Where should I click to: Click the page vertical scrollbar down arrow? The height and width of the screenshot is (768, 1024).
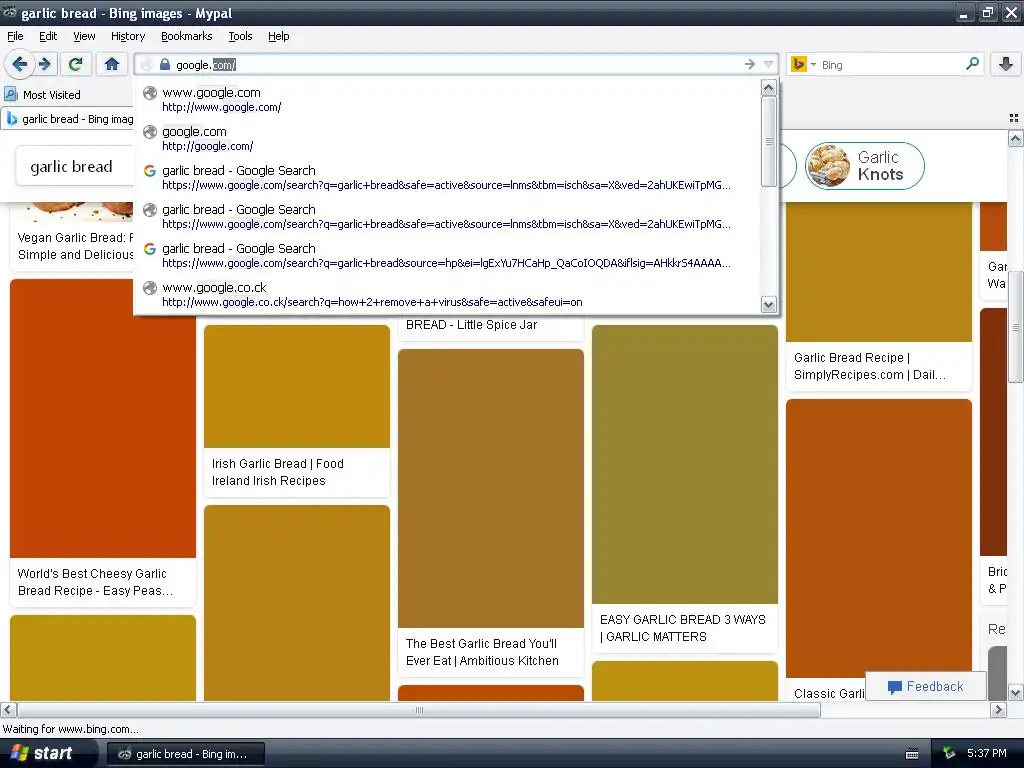click(x=1015, y=692)
